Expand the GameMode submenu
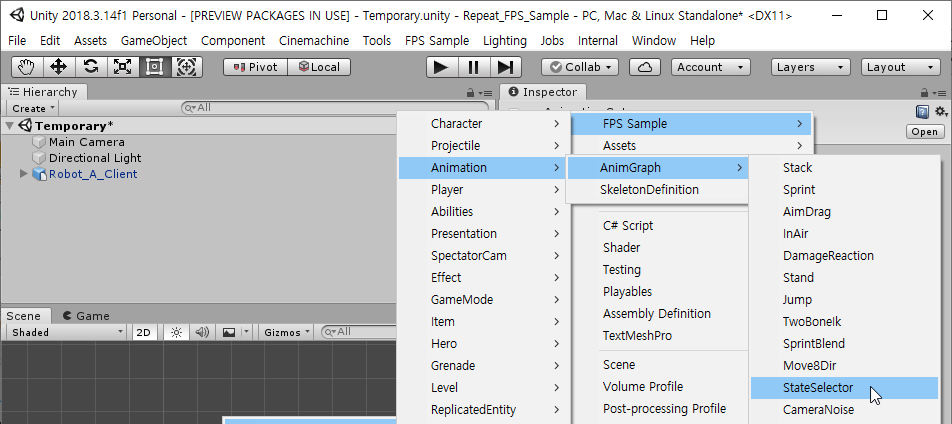 [484, 299]
